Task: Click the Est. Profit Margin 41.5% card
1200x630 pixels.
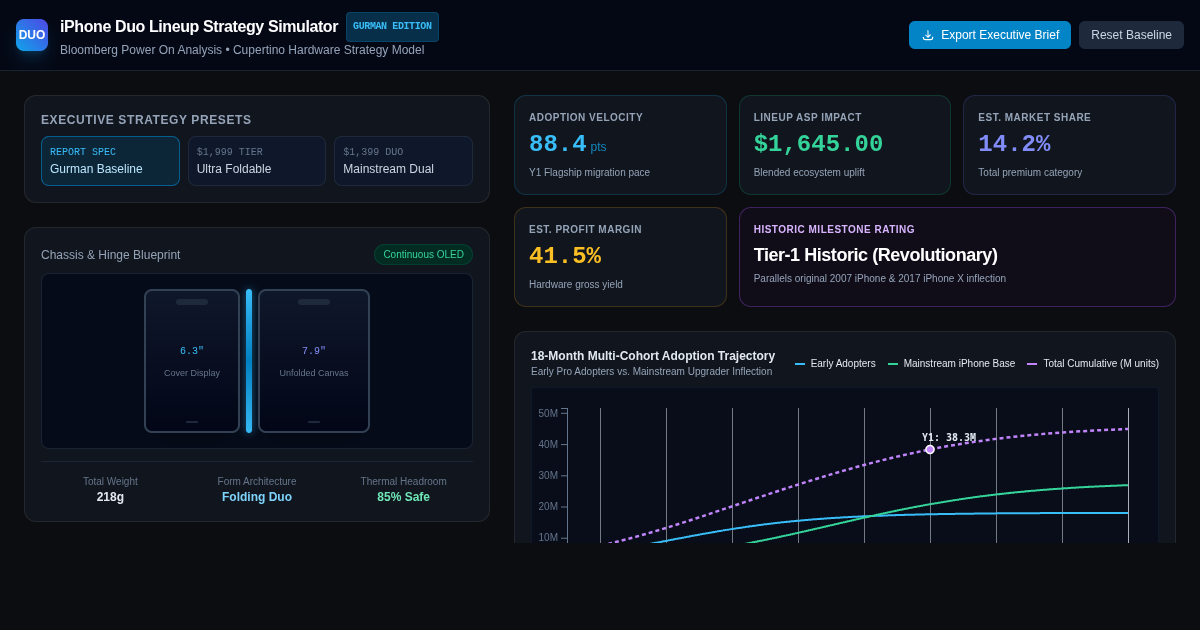Action: coord(620,257)
